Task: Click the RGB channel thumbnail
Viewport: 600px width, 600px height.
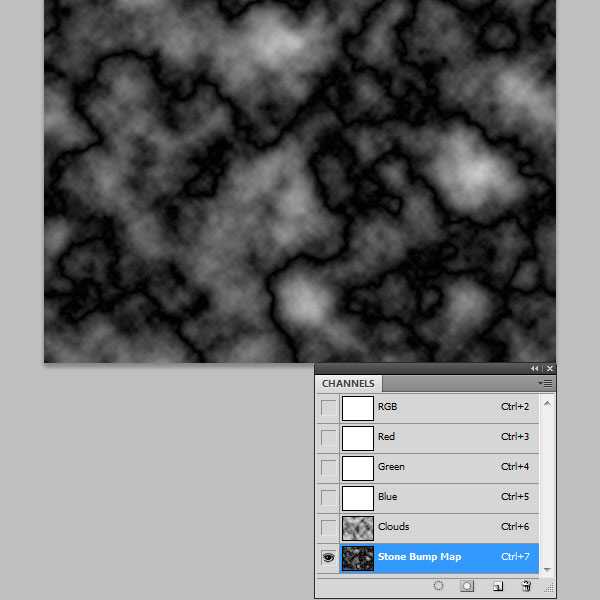Action: [x=357, y=408]
